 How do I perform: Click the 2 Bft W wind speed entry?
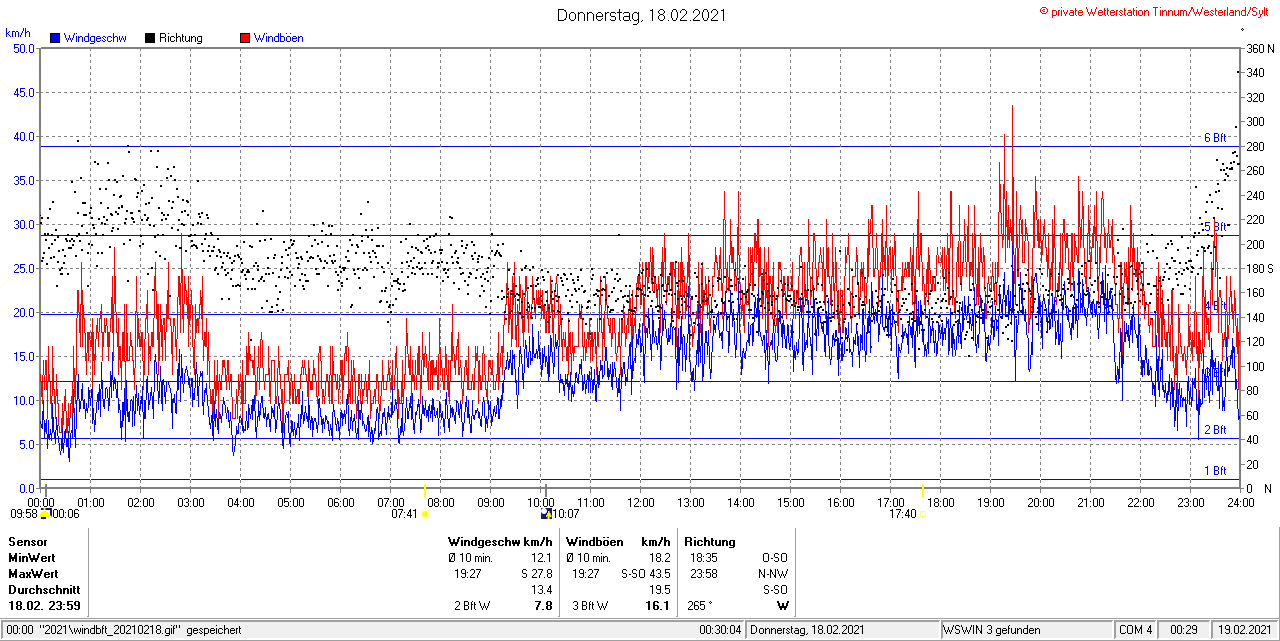(x=472, y=606)
